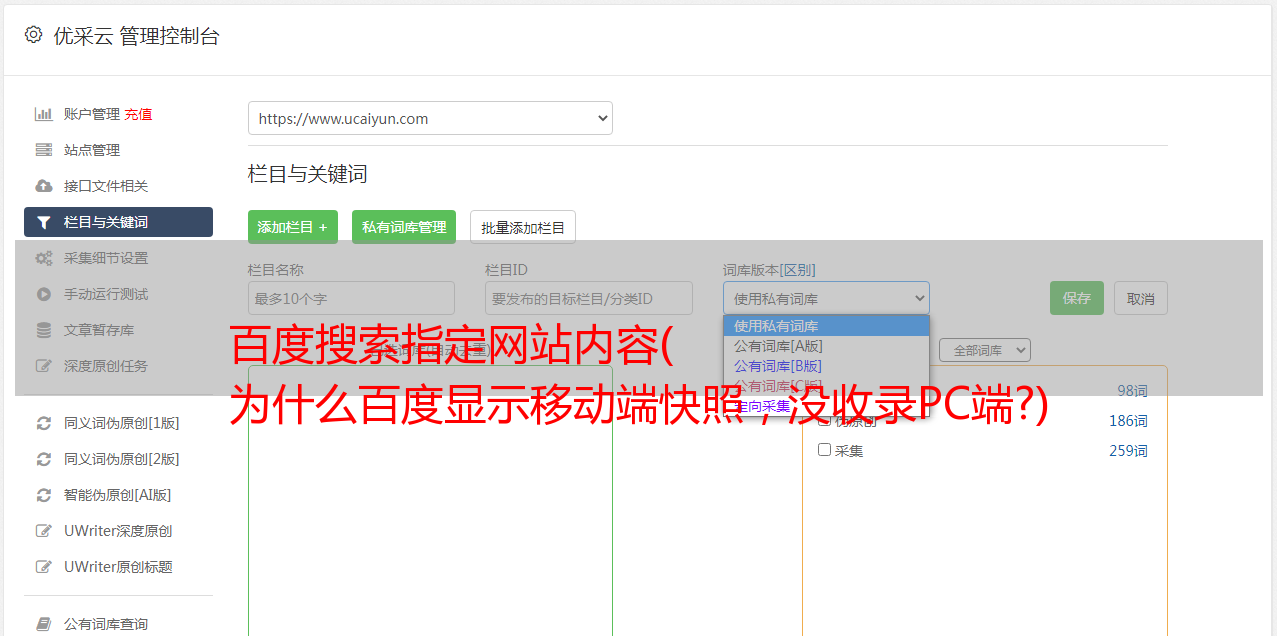
Task: Open 采集细节设置 in the sidebar
Action: click(106, 258)
